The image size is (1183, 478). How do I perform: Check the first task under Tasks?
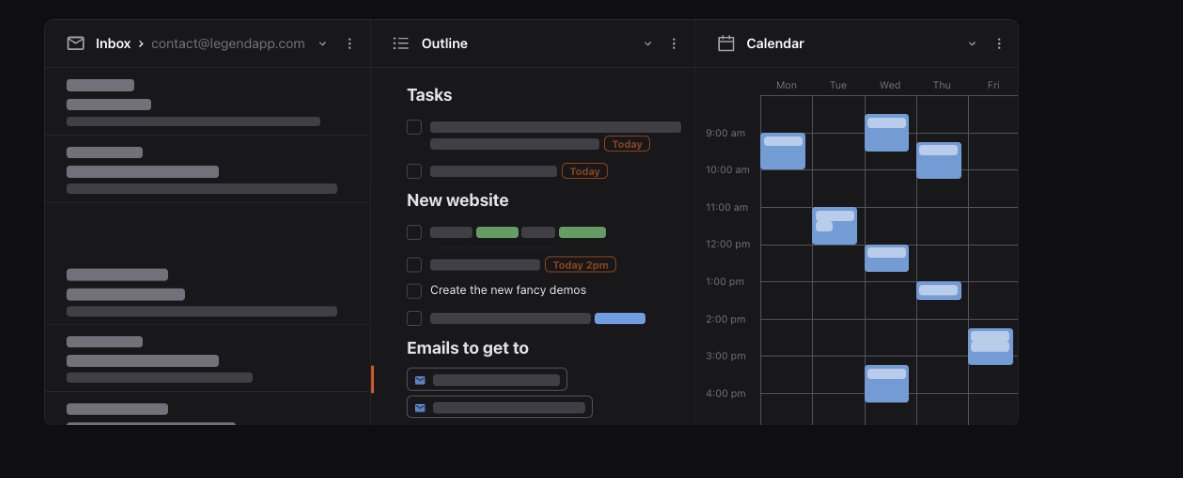coord(414,127)
